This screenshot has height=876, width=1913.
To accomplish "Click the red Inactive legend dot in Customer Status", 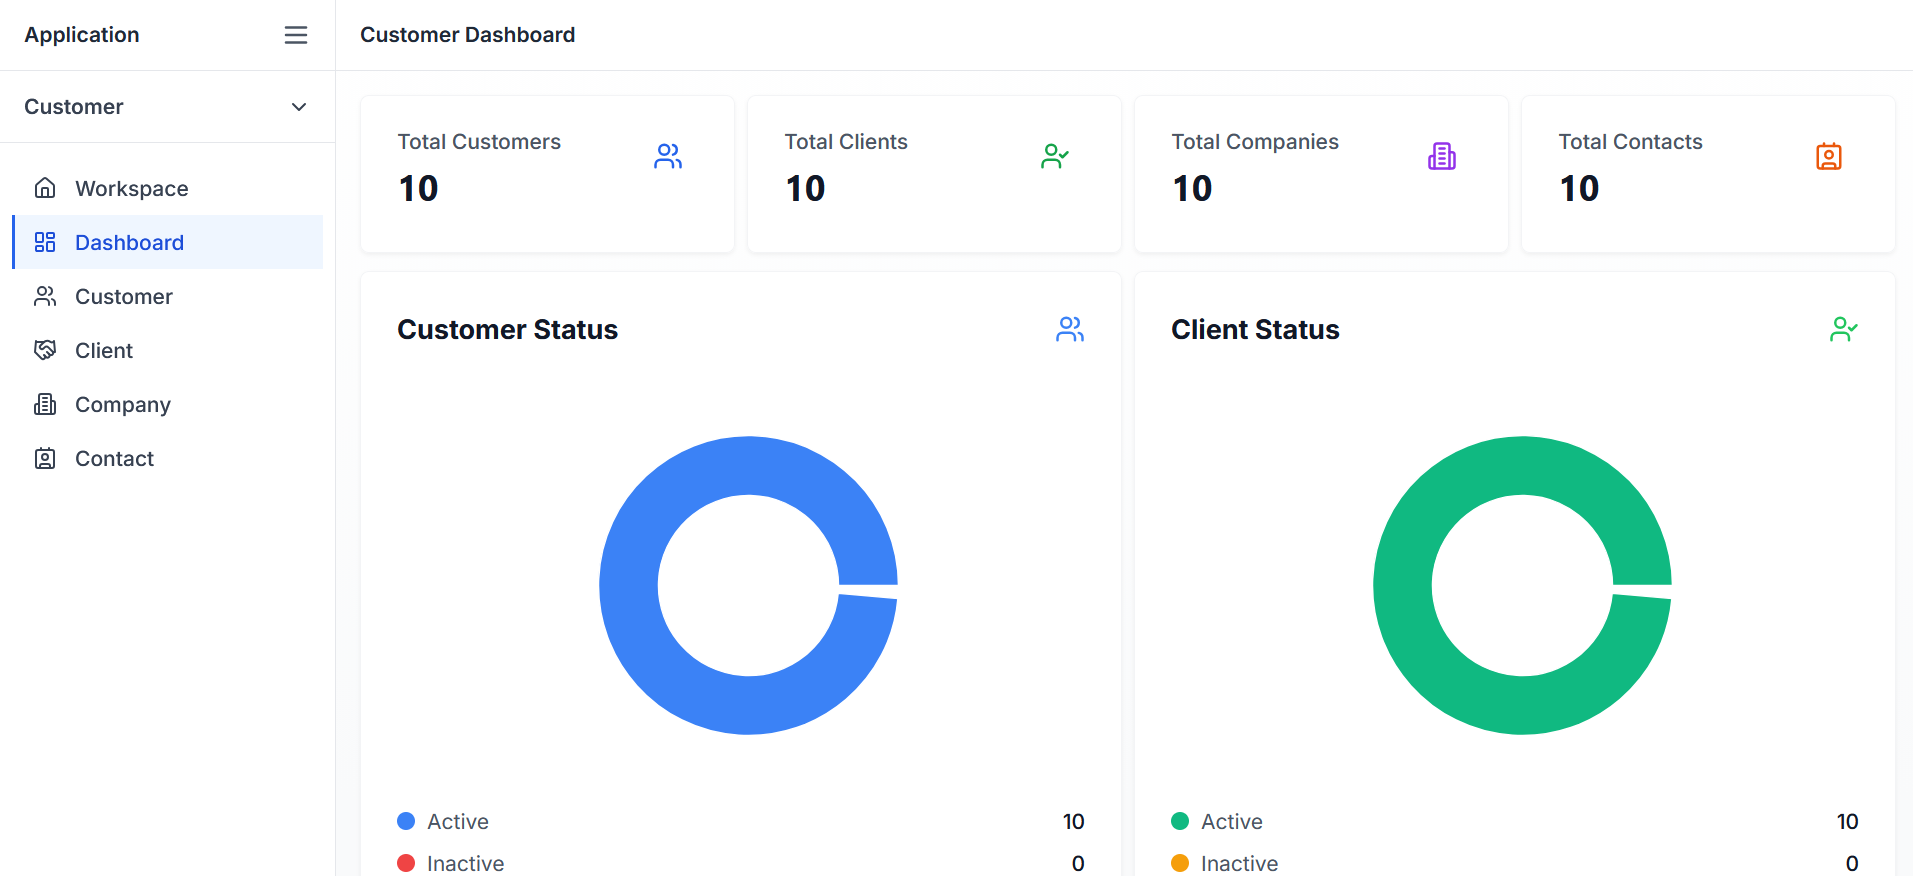I will 406,863.
